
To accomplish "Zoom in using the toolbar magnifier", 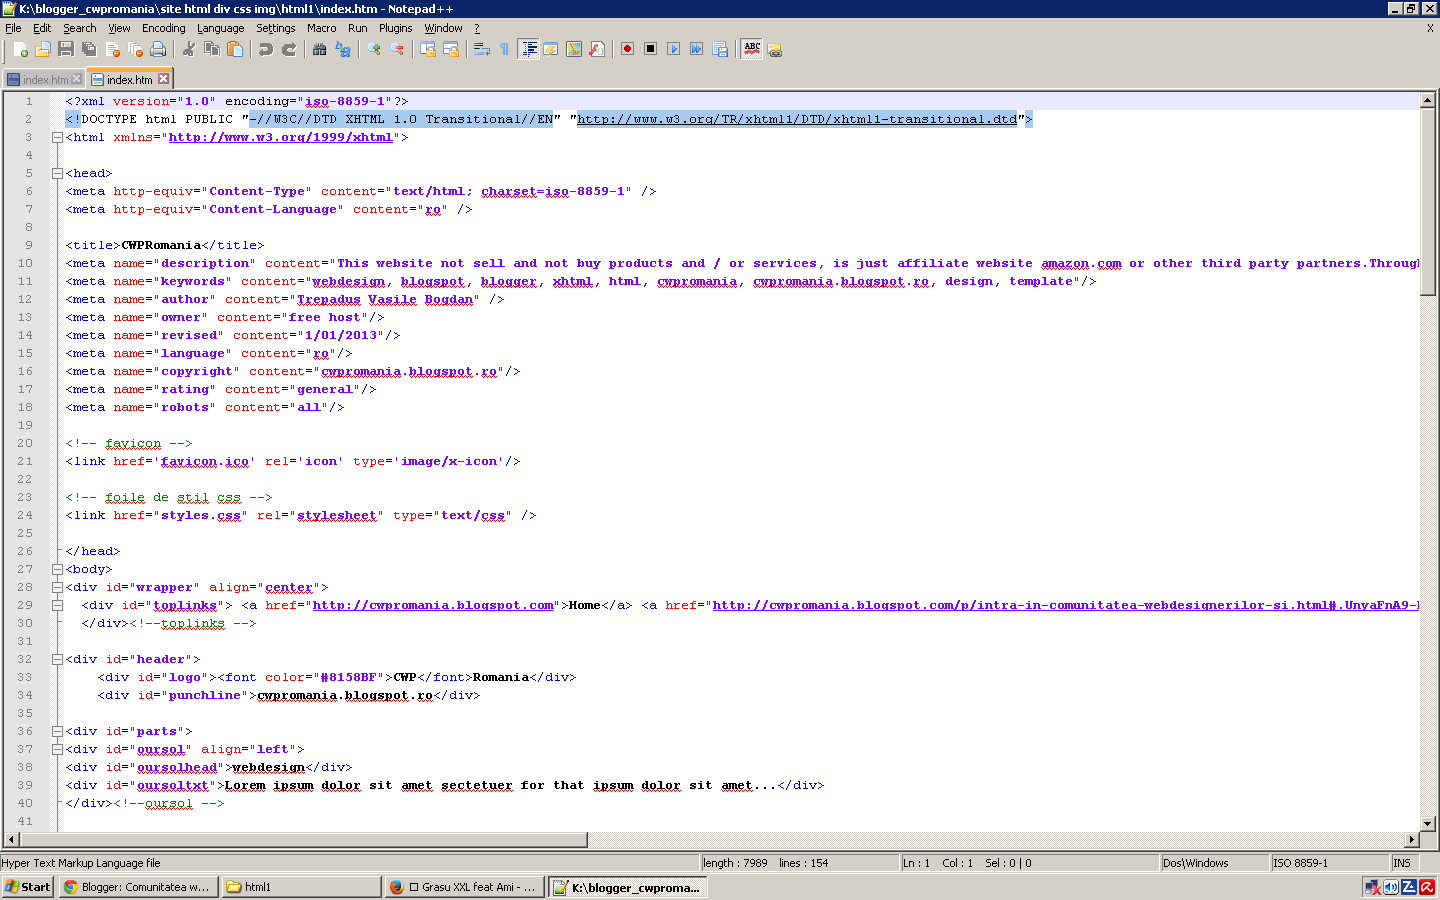I will pos(374,49).
